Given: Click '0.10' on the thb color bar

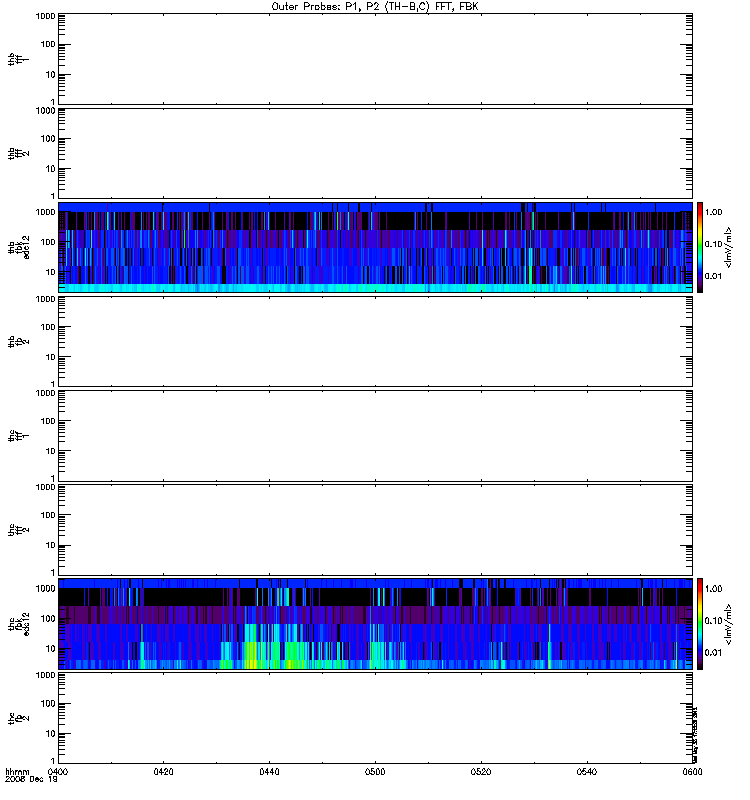Looking at the screenshot, I should point(713,244).
